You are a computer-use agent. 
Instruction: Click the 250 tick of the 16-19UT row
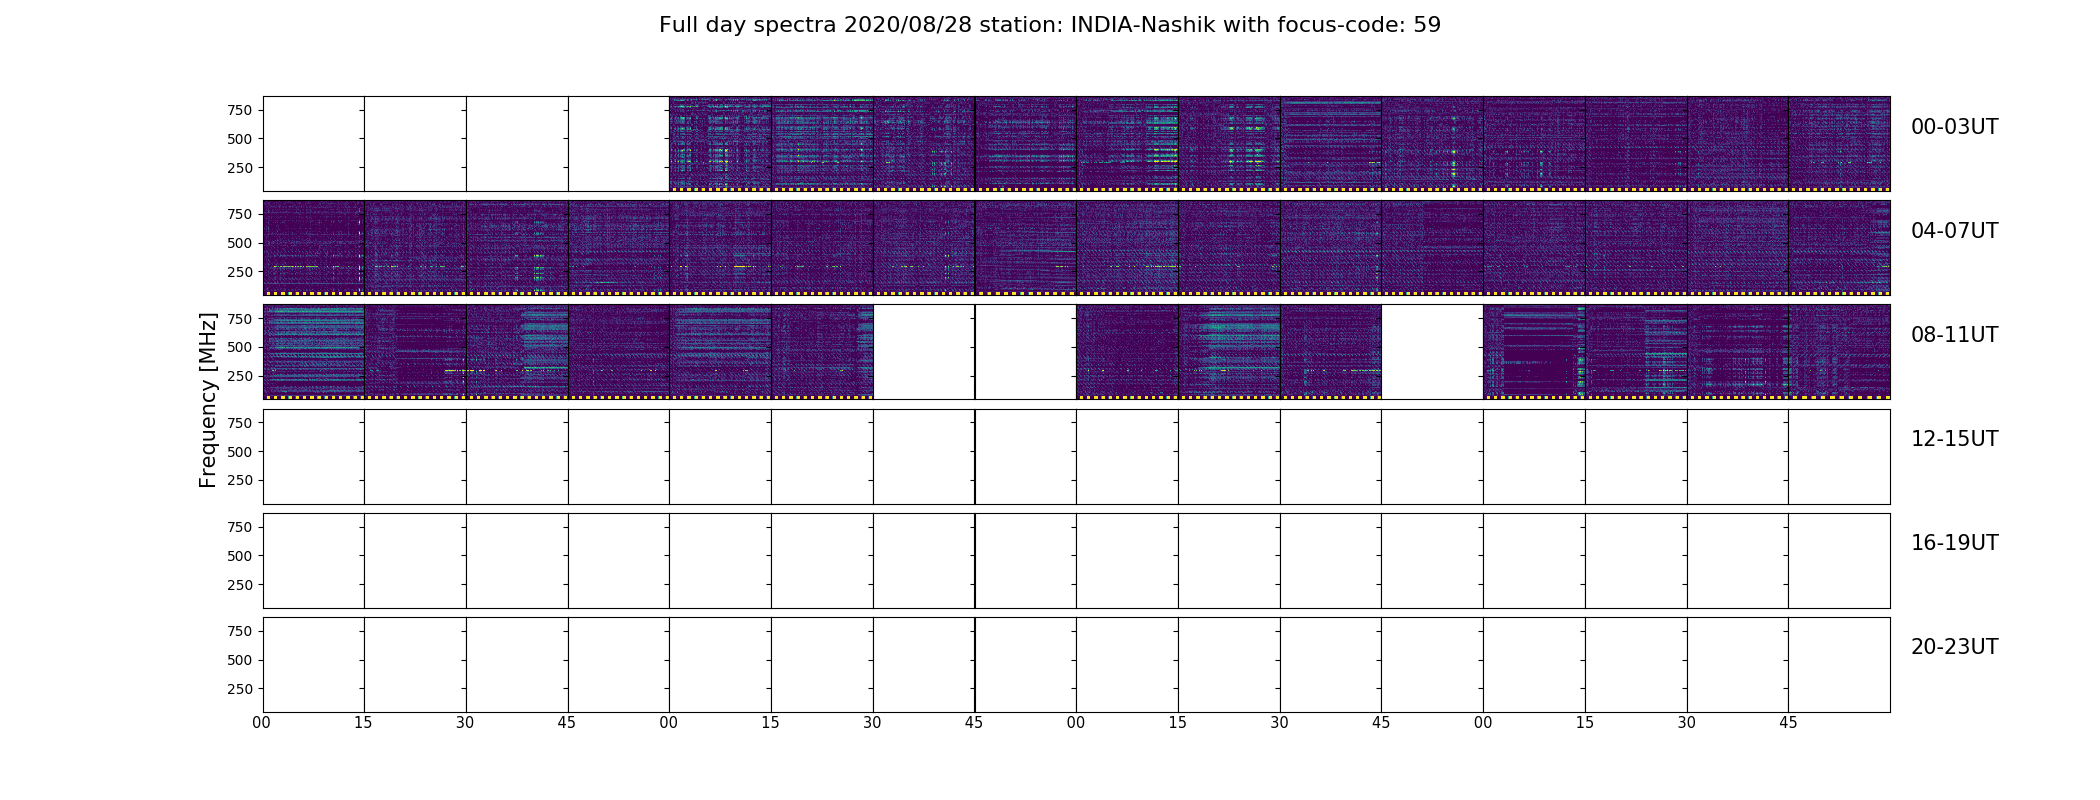coord(240,585)
